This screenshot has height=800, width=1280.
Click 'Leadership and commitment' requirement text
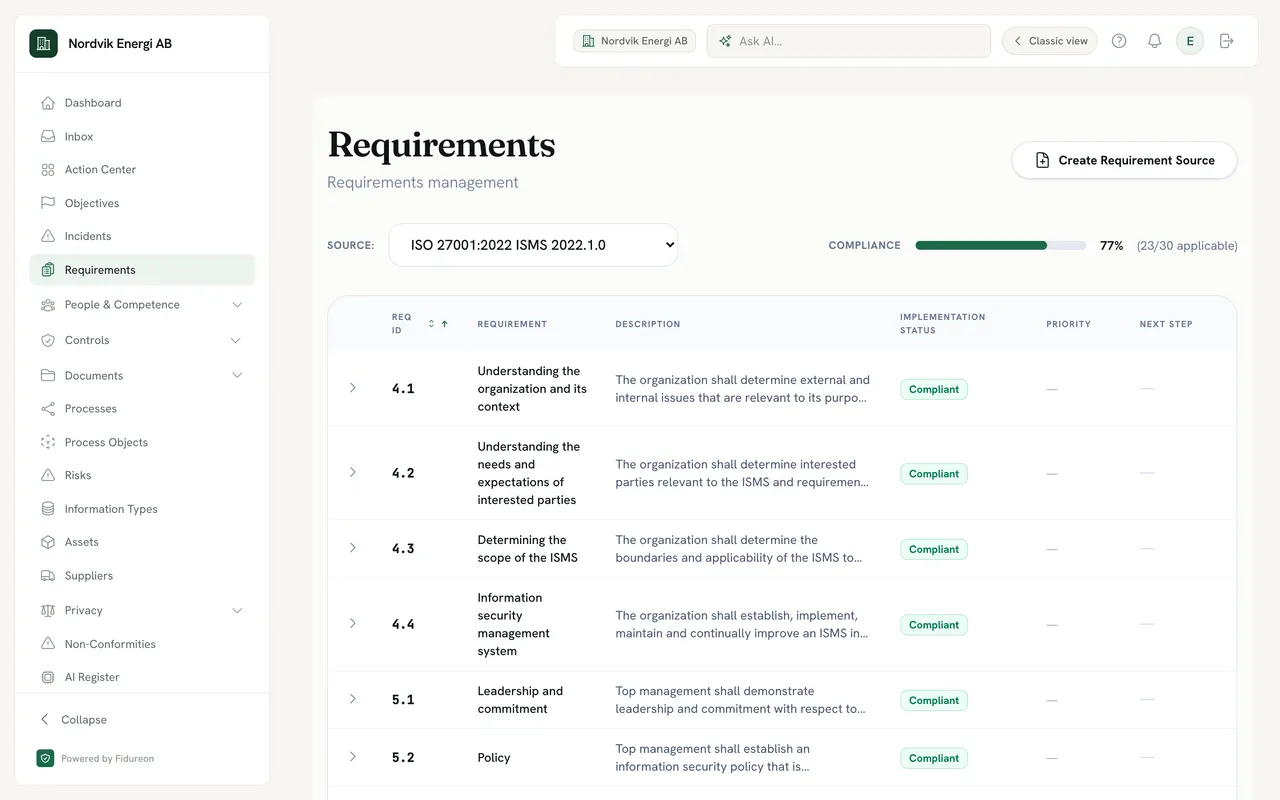(x=520, y=700)
